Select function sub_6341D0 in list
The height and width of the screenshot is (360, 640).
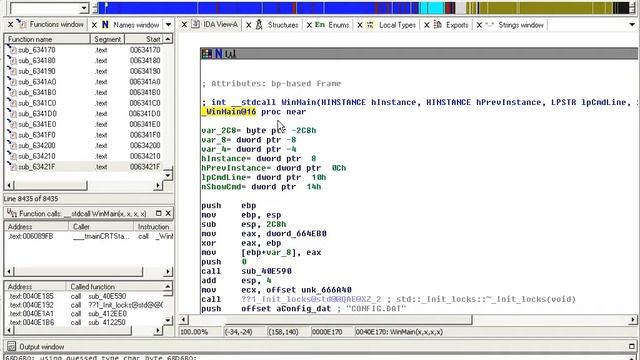84,113
